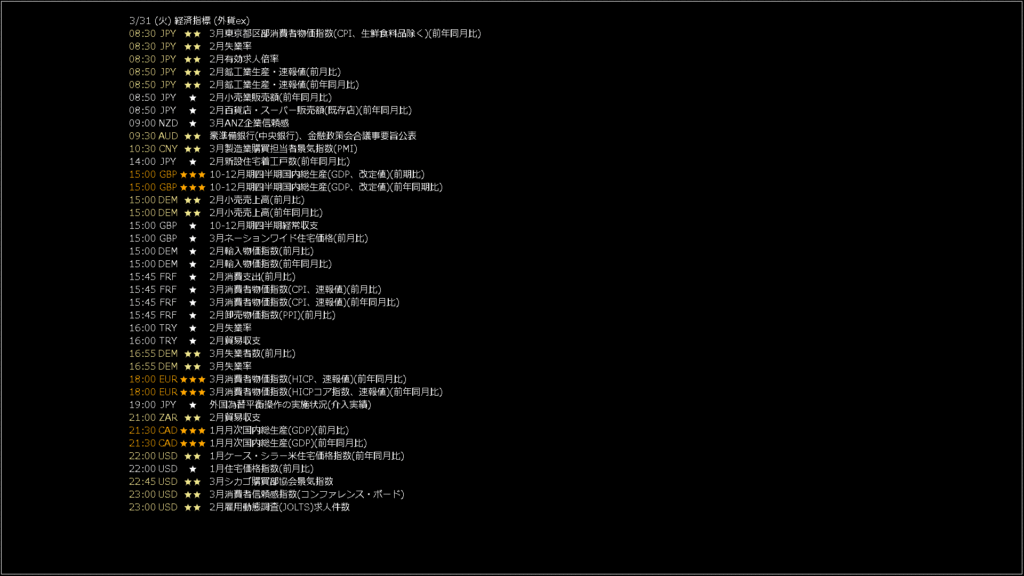Screen dimensions: 1024x576
Task: Open the 3月ANZ企業信頼感 entry
Action: (x=249, y=123)
